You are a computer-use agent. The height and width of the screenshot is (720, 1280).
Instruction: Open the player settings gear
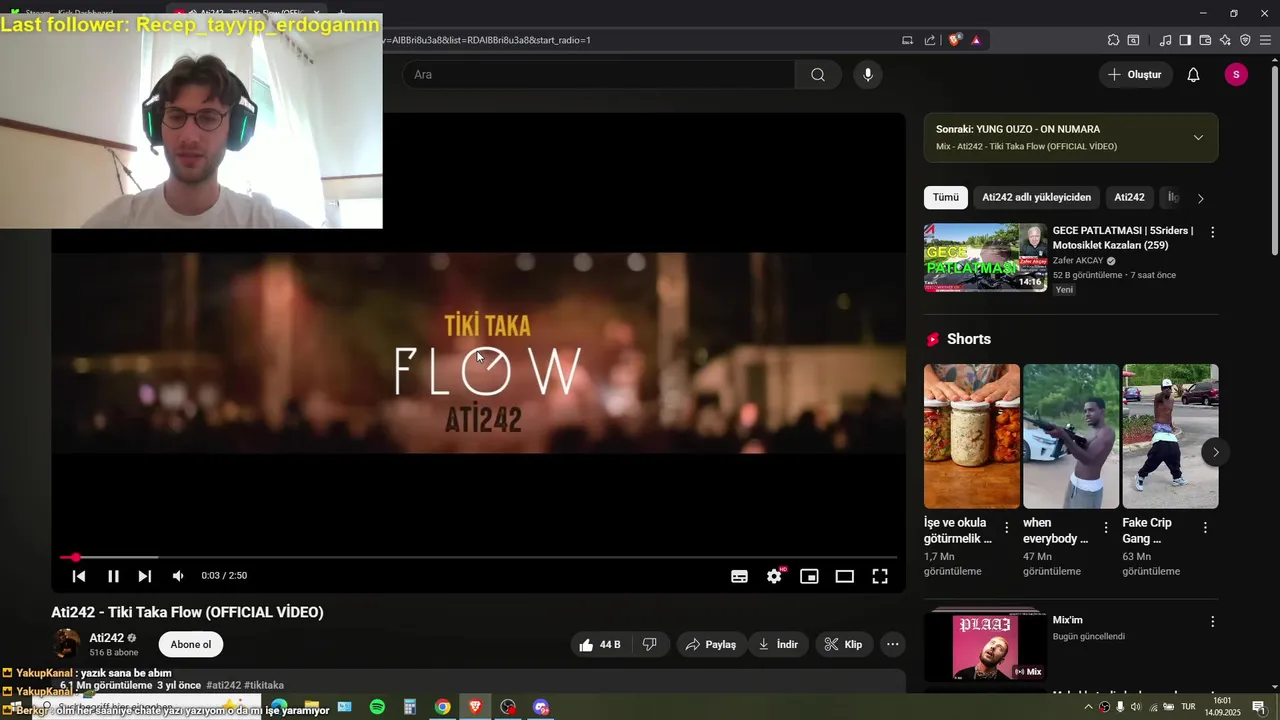pyautogui.click(x=774, y=576)
